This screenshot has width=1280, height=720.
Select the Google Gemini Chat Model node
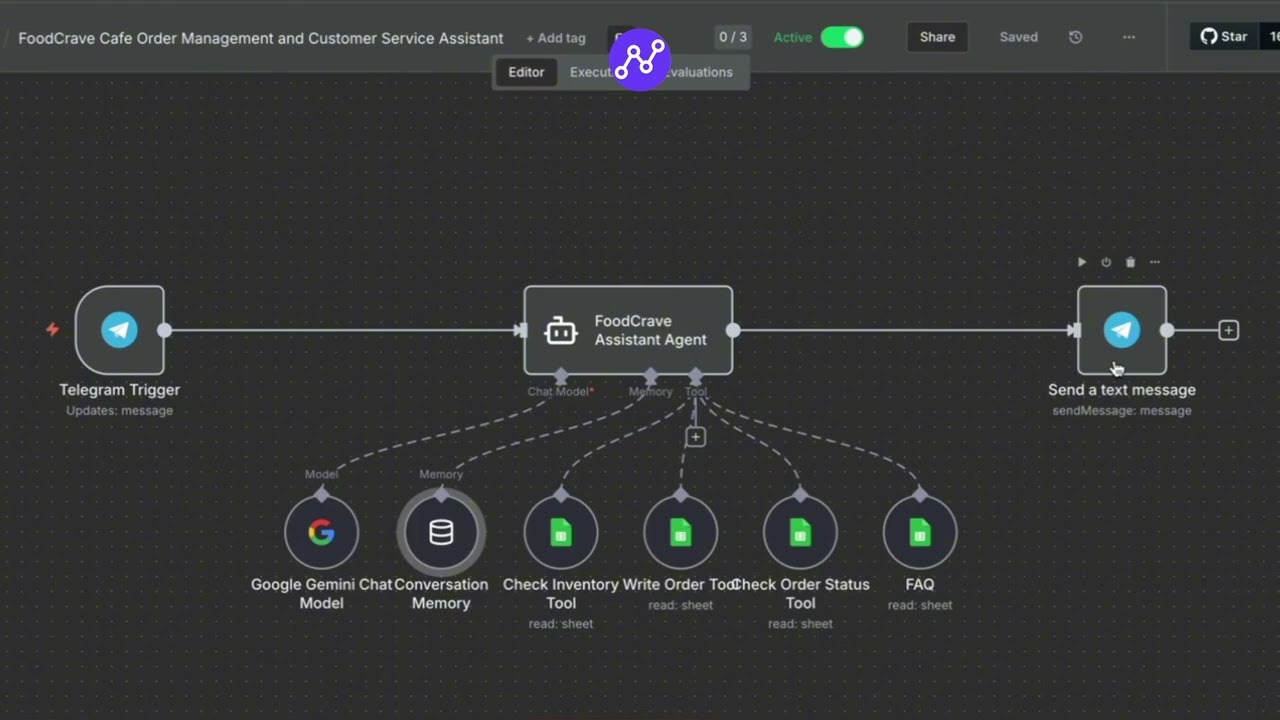(x=321, y=533)
